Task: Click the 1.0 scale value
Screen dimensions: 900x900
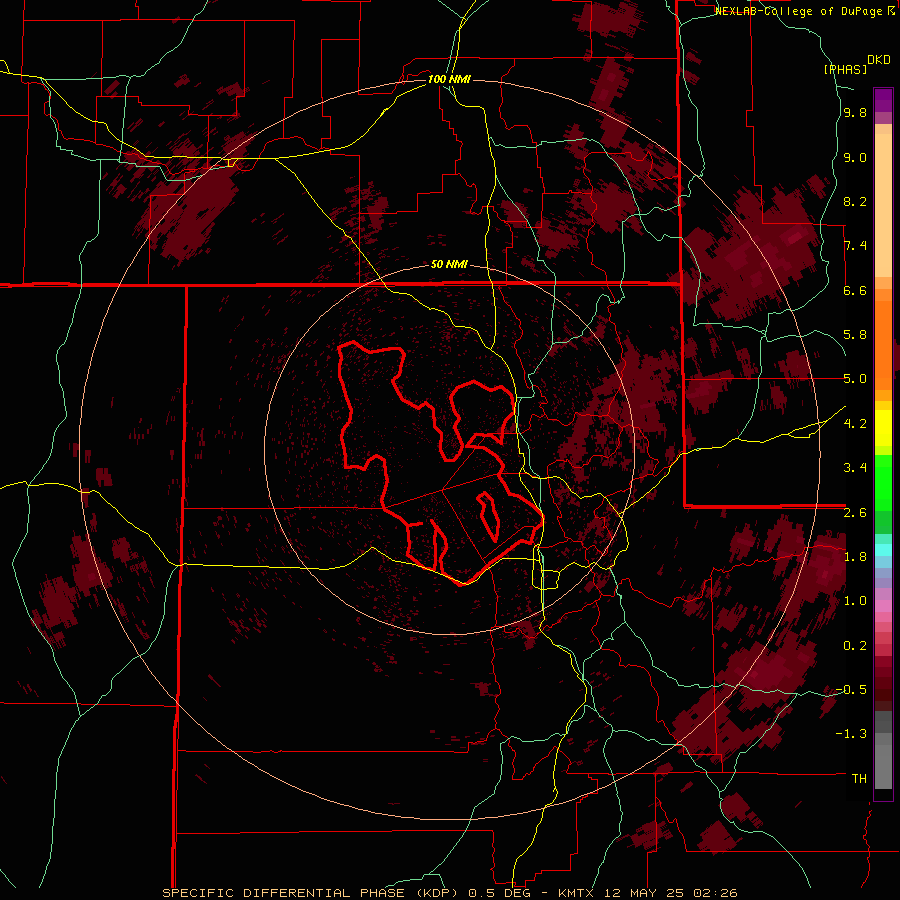Action: click(x=855, y=601)
